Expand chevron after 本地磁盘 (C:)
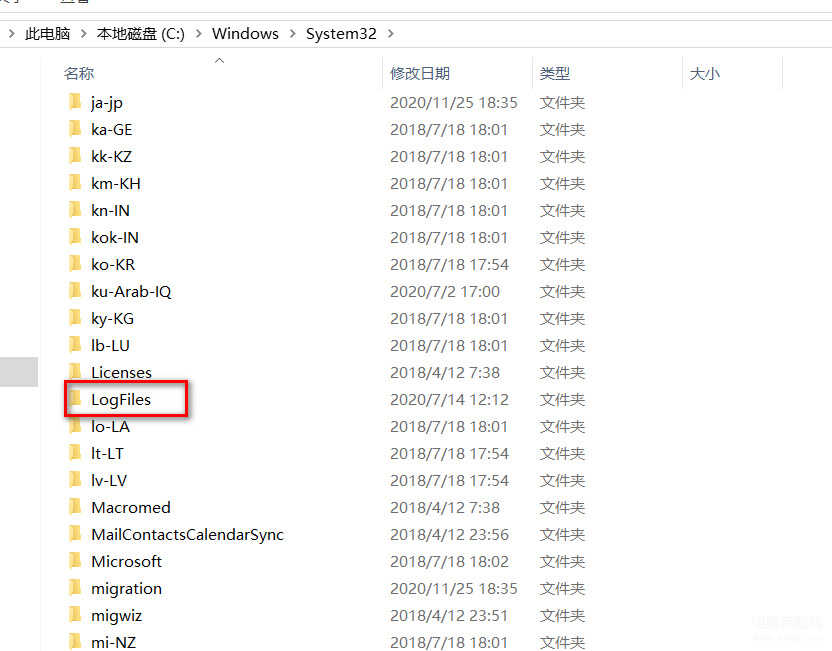This screenshot has width=832, height=651. [198, 34]
